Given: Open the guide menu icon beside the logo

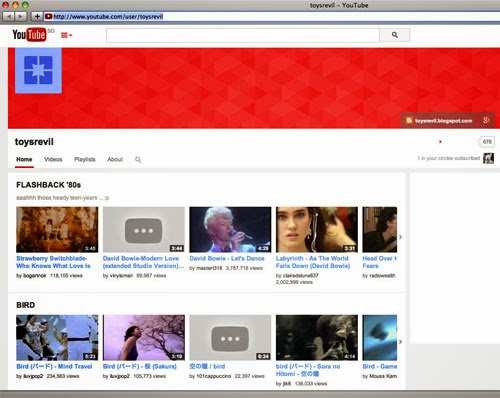Looking at the screenshot, I should (66, 35).
